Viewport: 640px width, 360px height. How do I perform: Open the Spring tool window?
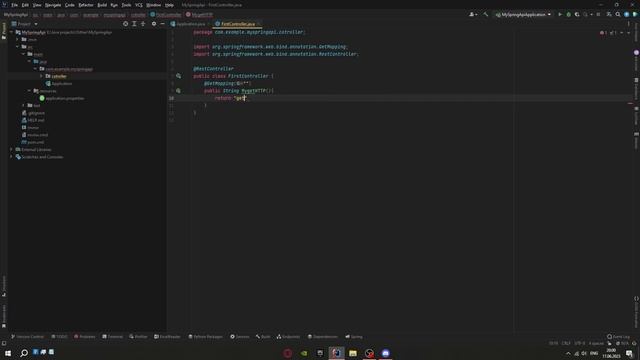pos(354,337)
